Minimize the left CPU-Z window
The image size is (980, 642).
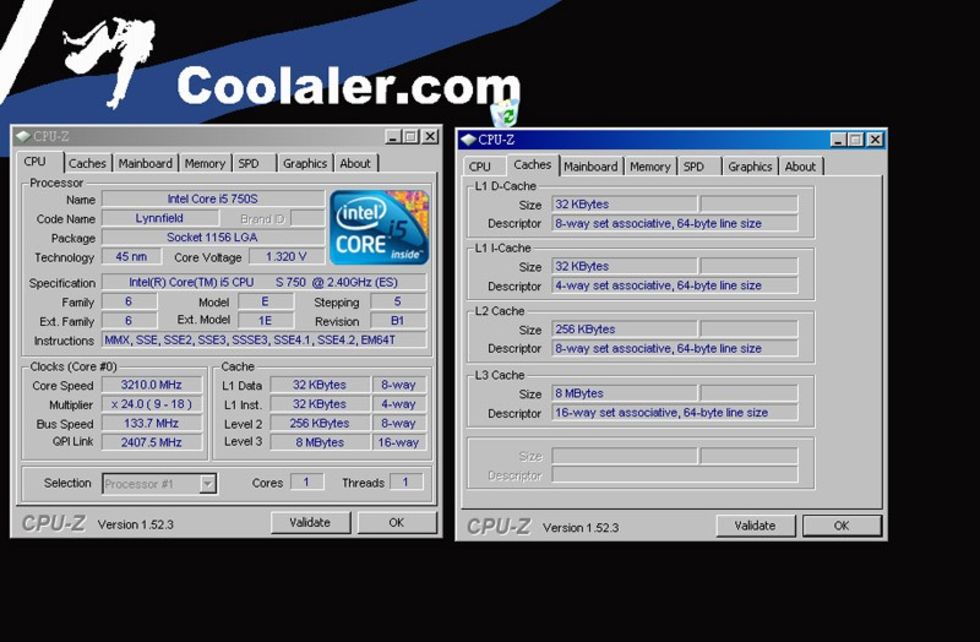point(393,136)
